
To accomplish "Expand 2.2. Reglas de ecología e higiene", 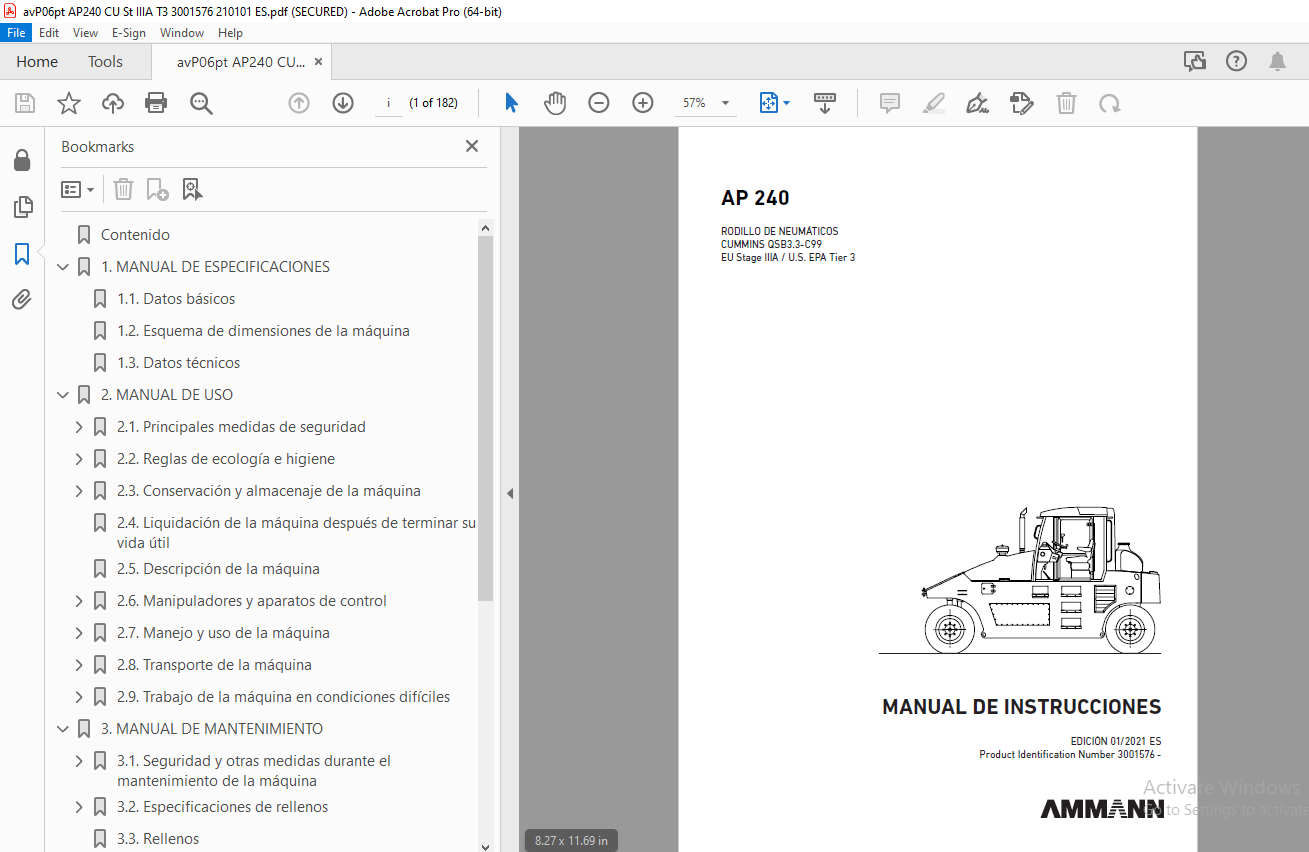I will coord(79,459).
